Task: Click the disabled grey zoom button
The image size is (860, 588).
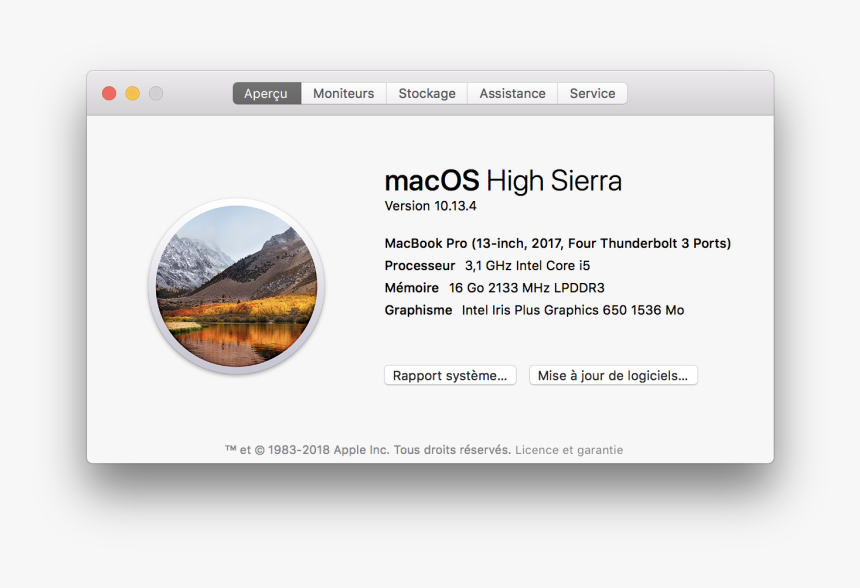Action: 156,93
